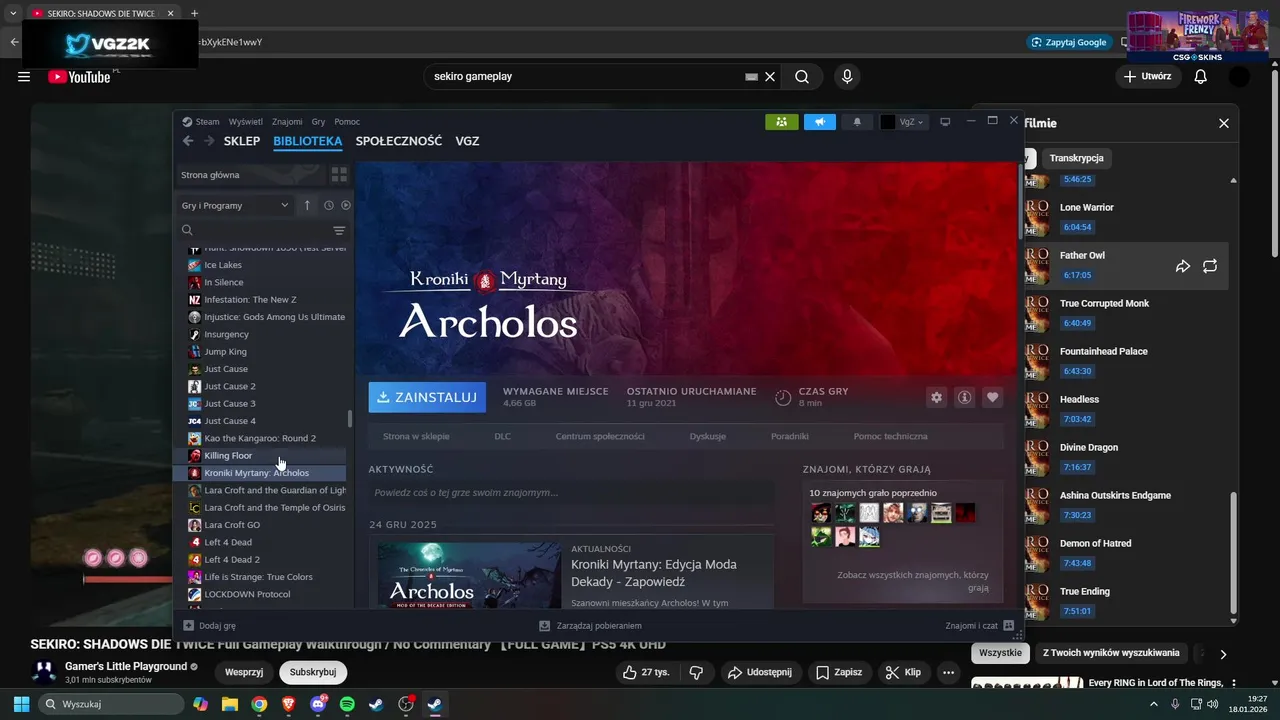Loop the Father Owl chapter
Image resolution: width=1280 pixels, height=720 pixels.
coord(1210,266)
